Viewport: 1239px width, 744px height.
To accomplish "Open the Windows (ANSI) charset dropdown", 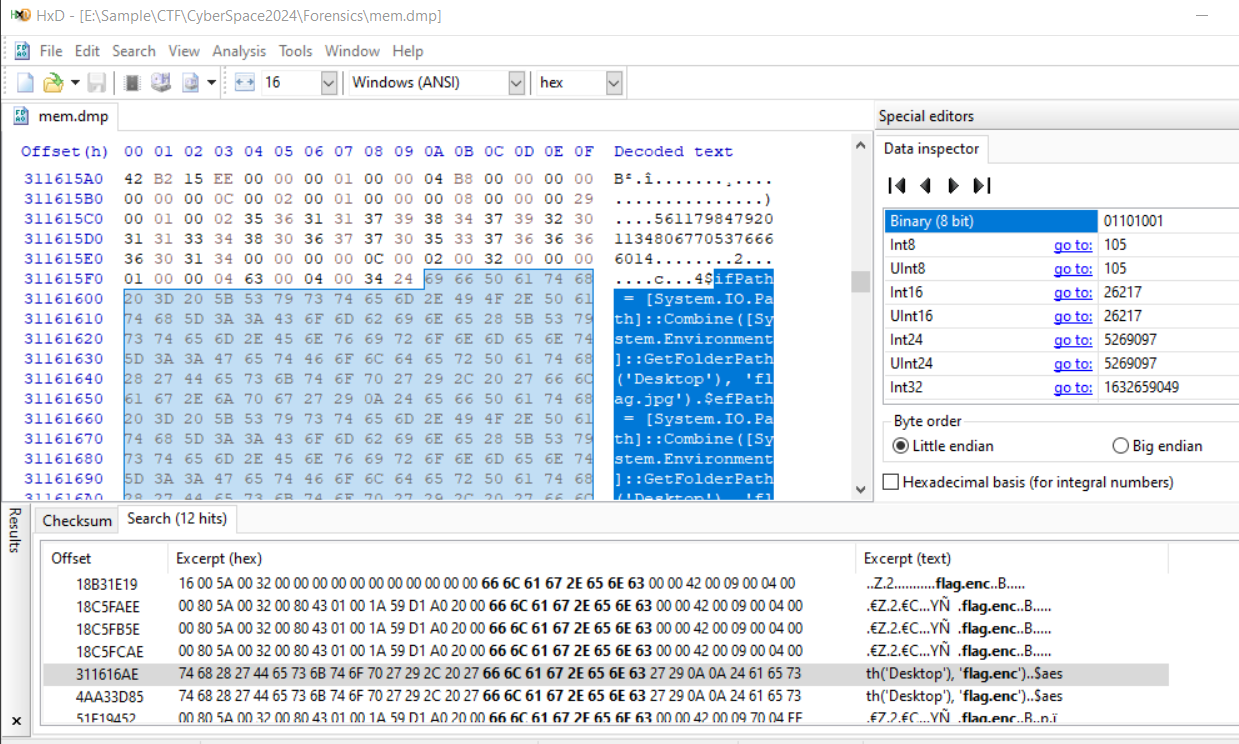I will pos(516,83).
